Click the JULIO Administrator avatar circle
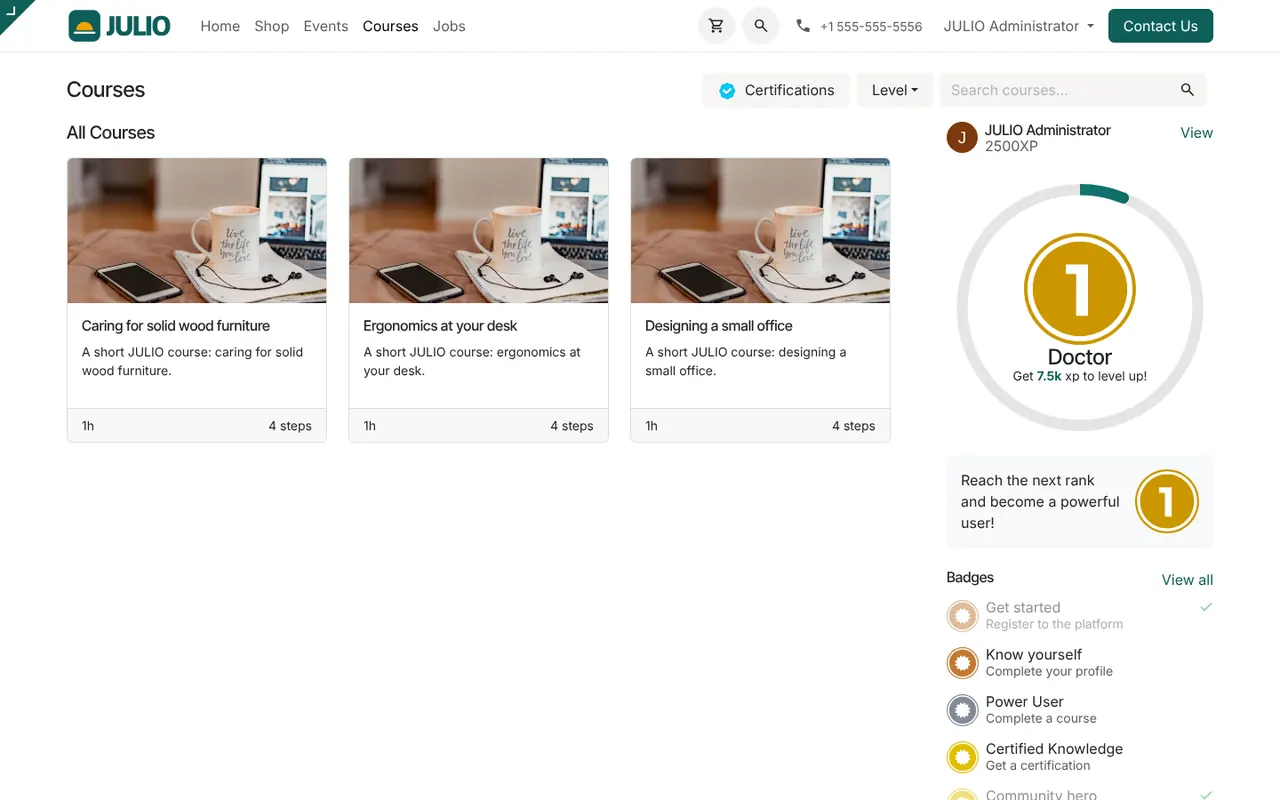Screen dimensions: 1280x800 pos(962,138)
